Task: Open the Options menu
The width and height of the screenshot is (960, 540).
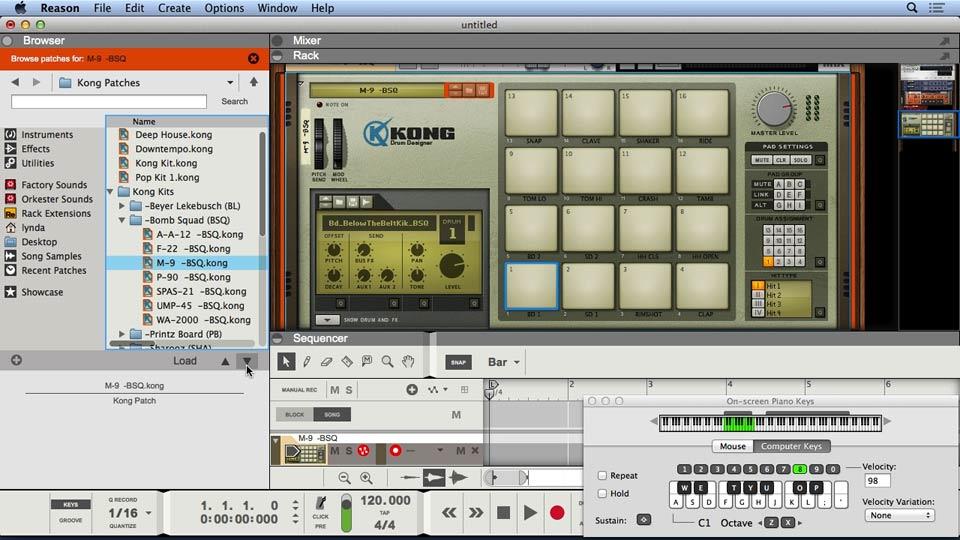Action: tap(224, 8)
